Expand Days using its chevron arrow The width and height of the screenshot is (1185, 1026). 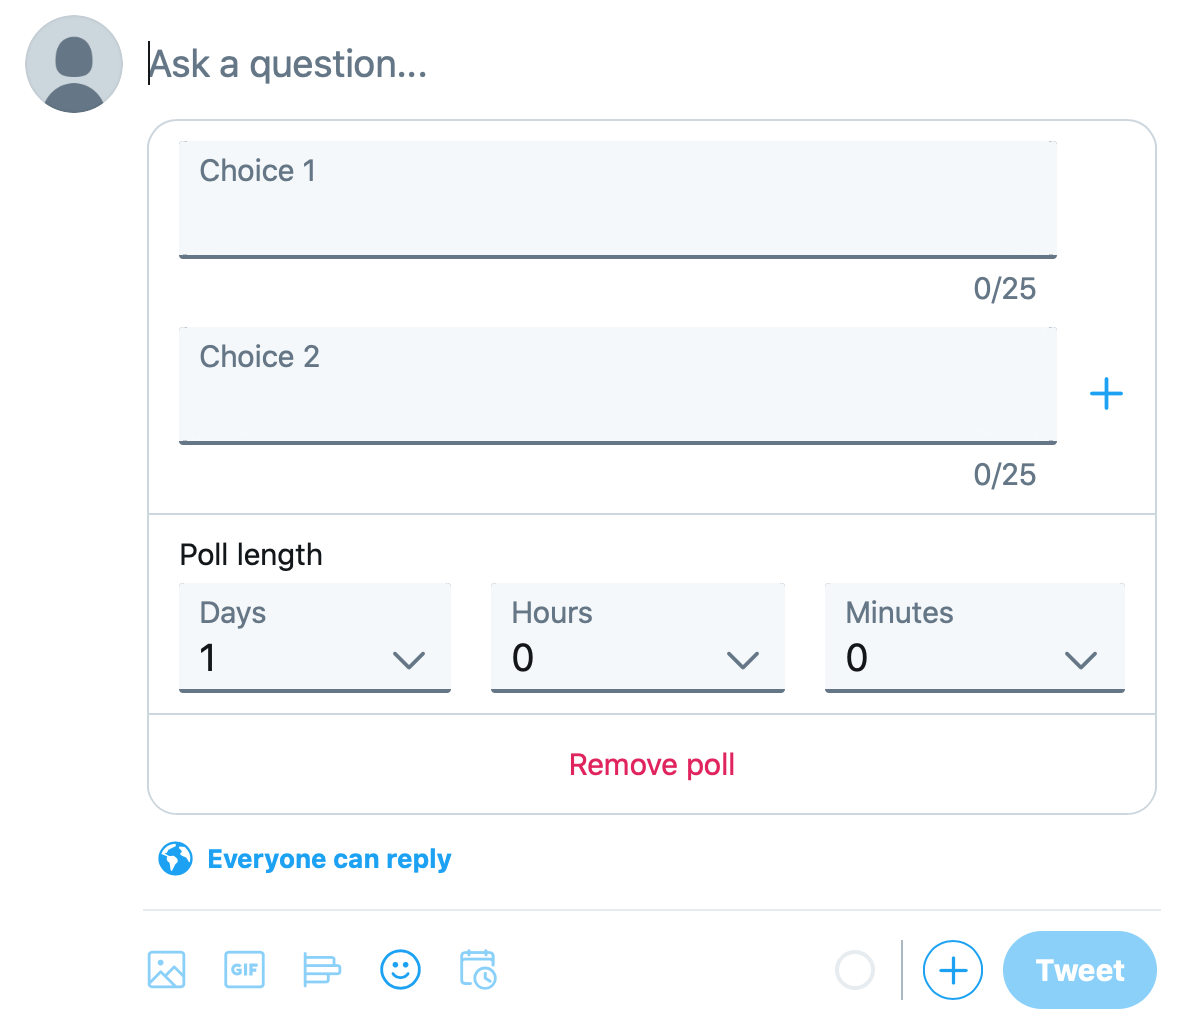coord(409,660)
